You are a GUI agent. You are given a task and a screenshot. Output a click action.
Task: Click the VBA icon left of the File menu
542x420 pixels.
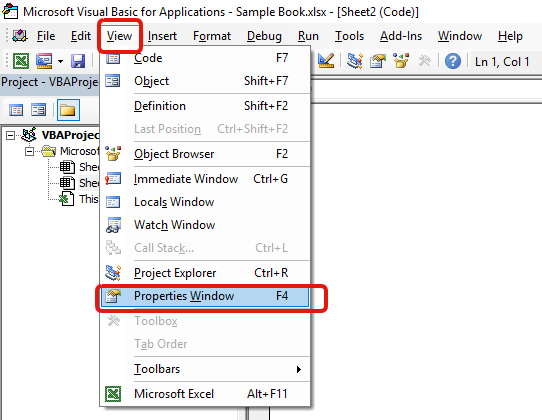(20, 35)
